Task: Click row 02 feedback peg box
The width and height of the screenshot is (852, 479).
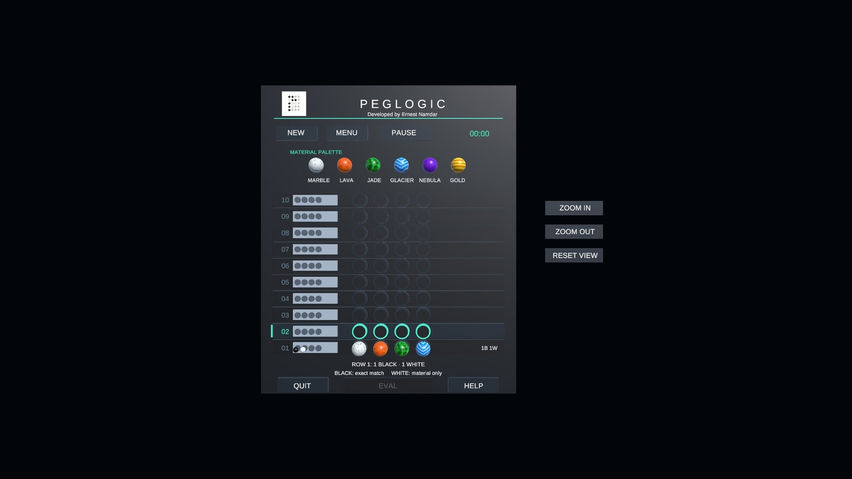Action: tap(315, 331)
